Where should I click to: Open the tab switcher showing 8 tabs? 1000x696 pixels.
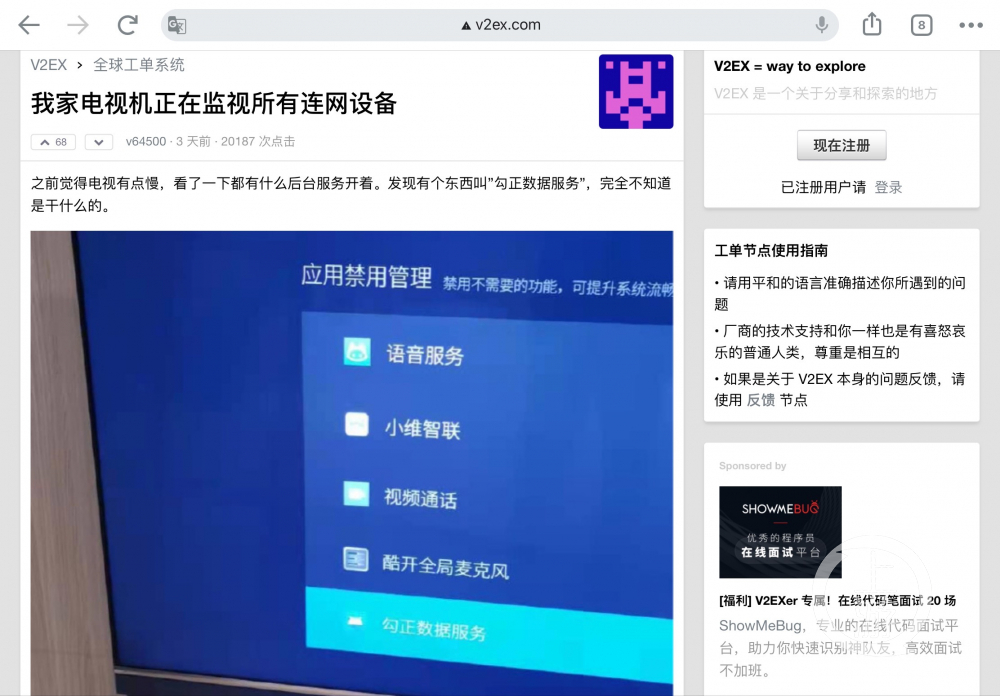pyautogui.click(x=920, y=25)
